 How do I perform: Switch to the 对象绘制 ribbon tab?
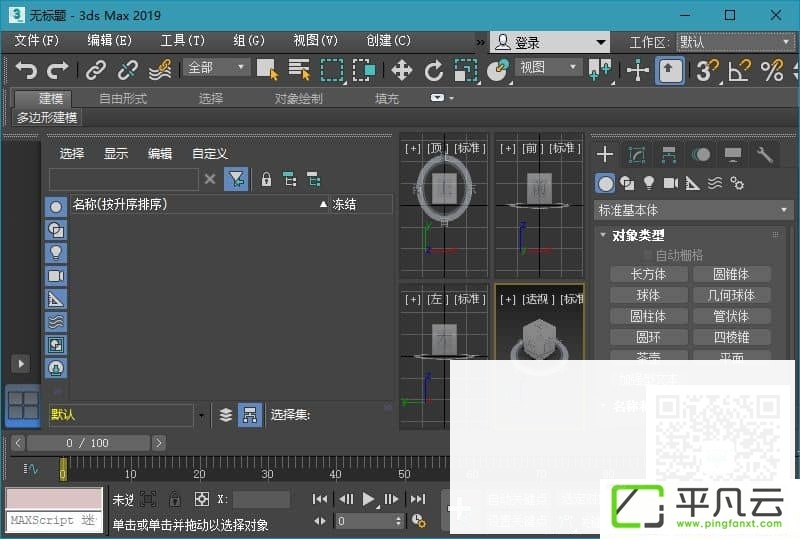click(x=298, y=99)
